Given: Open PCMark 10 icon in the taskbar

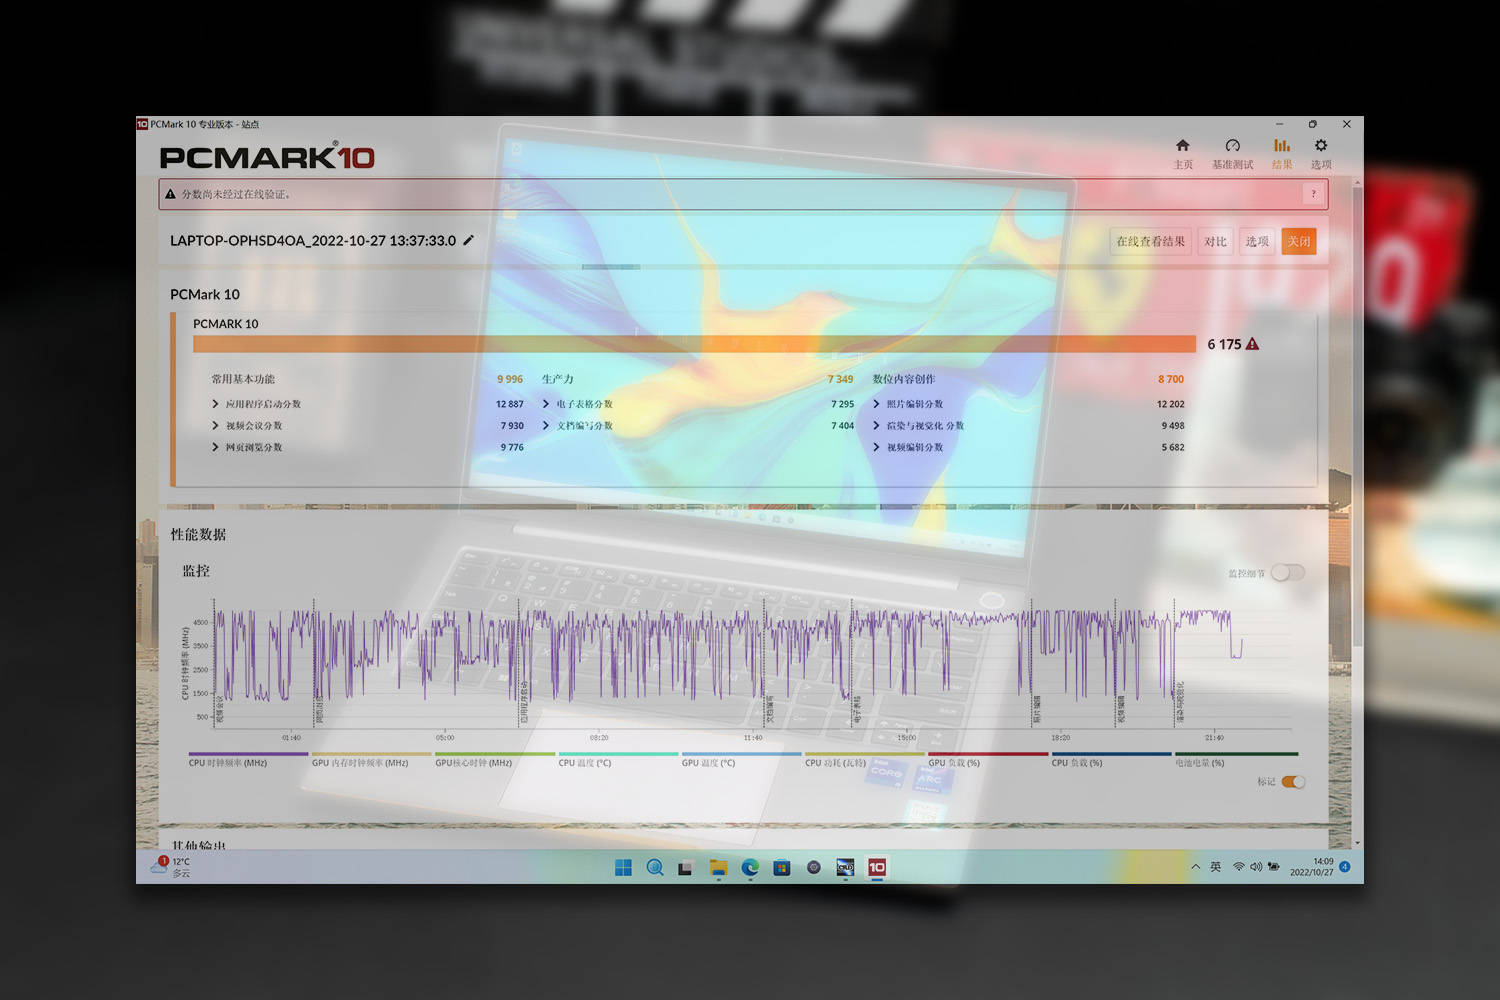Looking at the screenshot, I should tap(877, 868).
